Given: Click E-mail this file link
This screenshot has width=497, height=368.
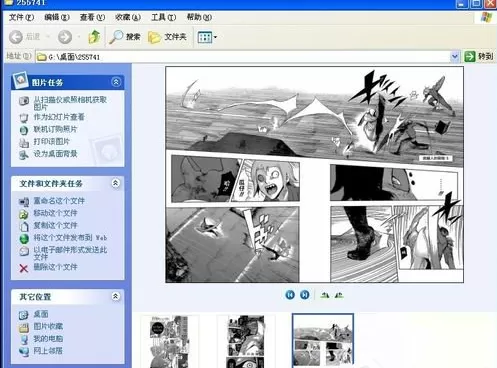Looking at the screenshot, I should [x=70, y=253].
